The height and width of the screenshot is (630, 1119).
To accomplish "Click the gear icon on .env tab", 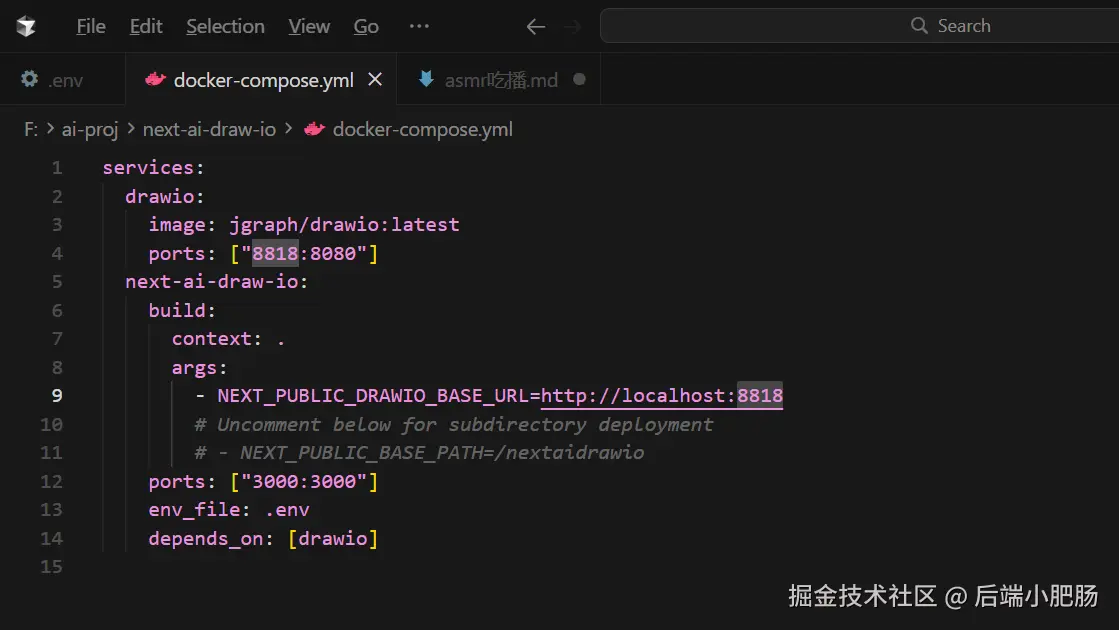I will [29, 78].
